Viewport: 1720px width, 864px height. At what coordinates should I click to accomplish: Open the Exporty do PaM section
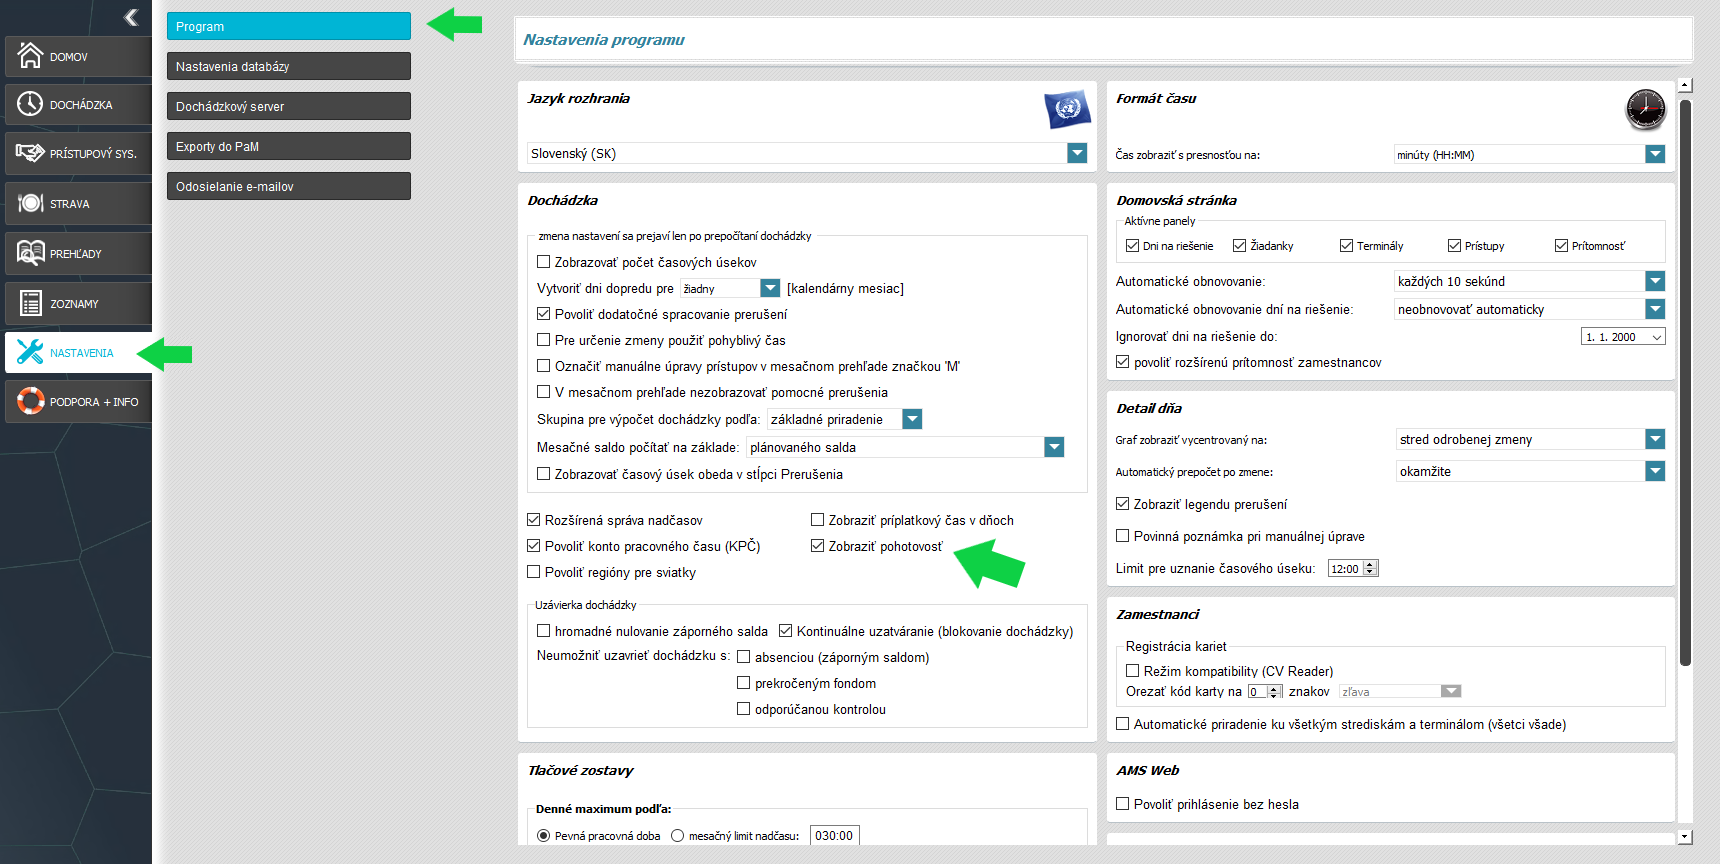click(x=289, y=146)
